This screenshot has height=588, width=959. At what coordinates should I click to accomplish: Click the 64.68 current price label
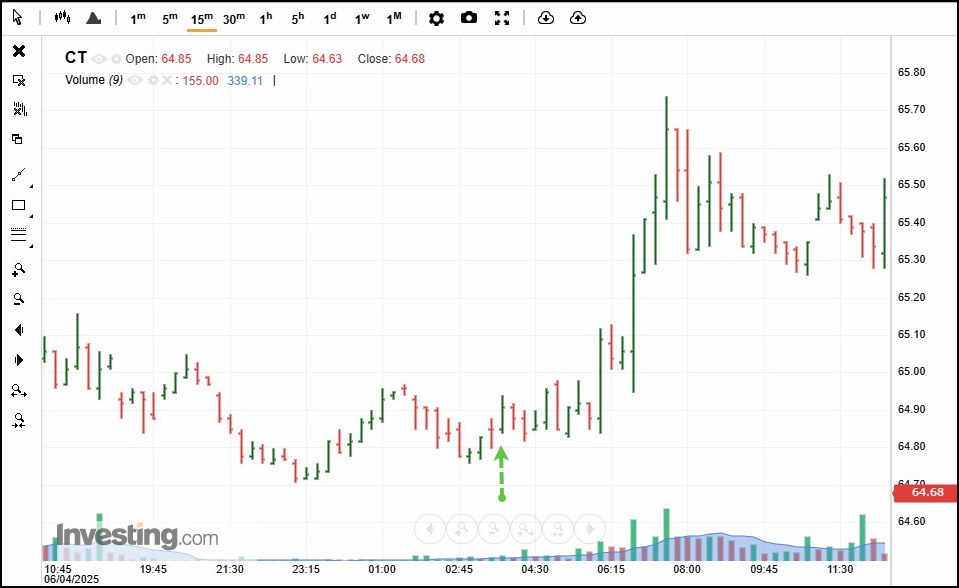(927, 492)
